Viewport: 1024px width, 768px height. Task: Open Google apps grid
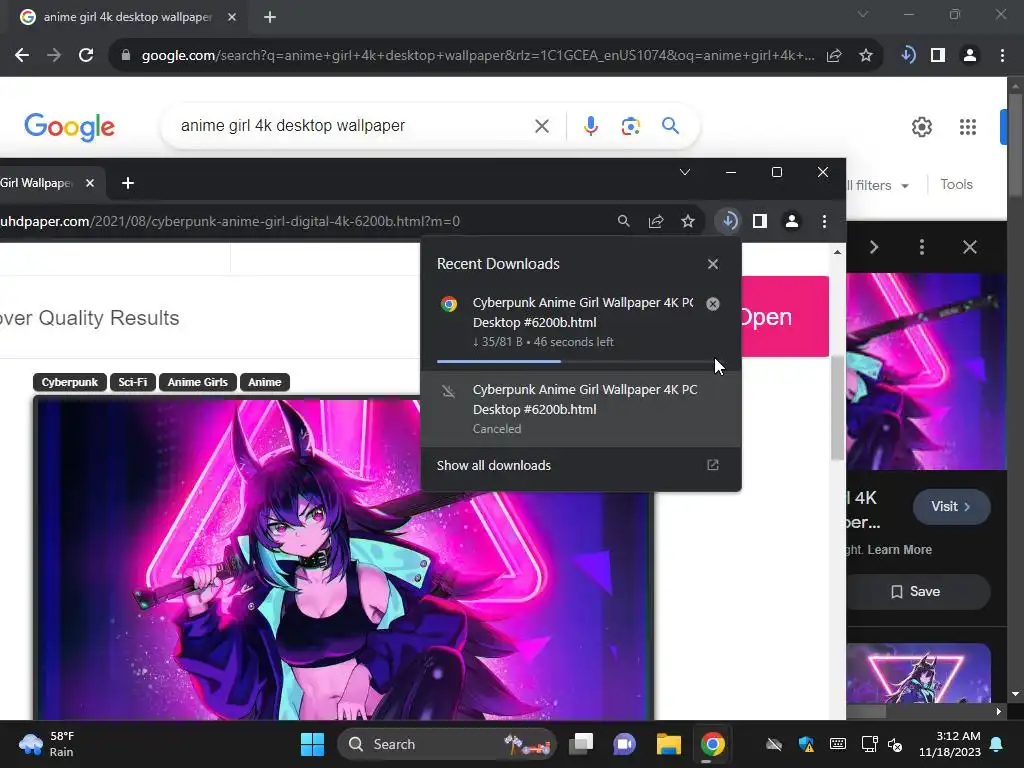click(x=968, y=127)
